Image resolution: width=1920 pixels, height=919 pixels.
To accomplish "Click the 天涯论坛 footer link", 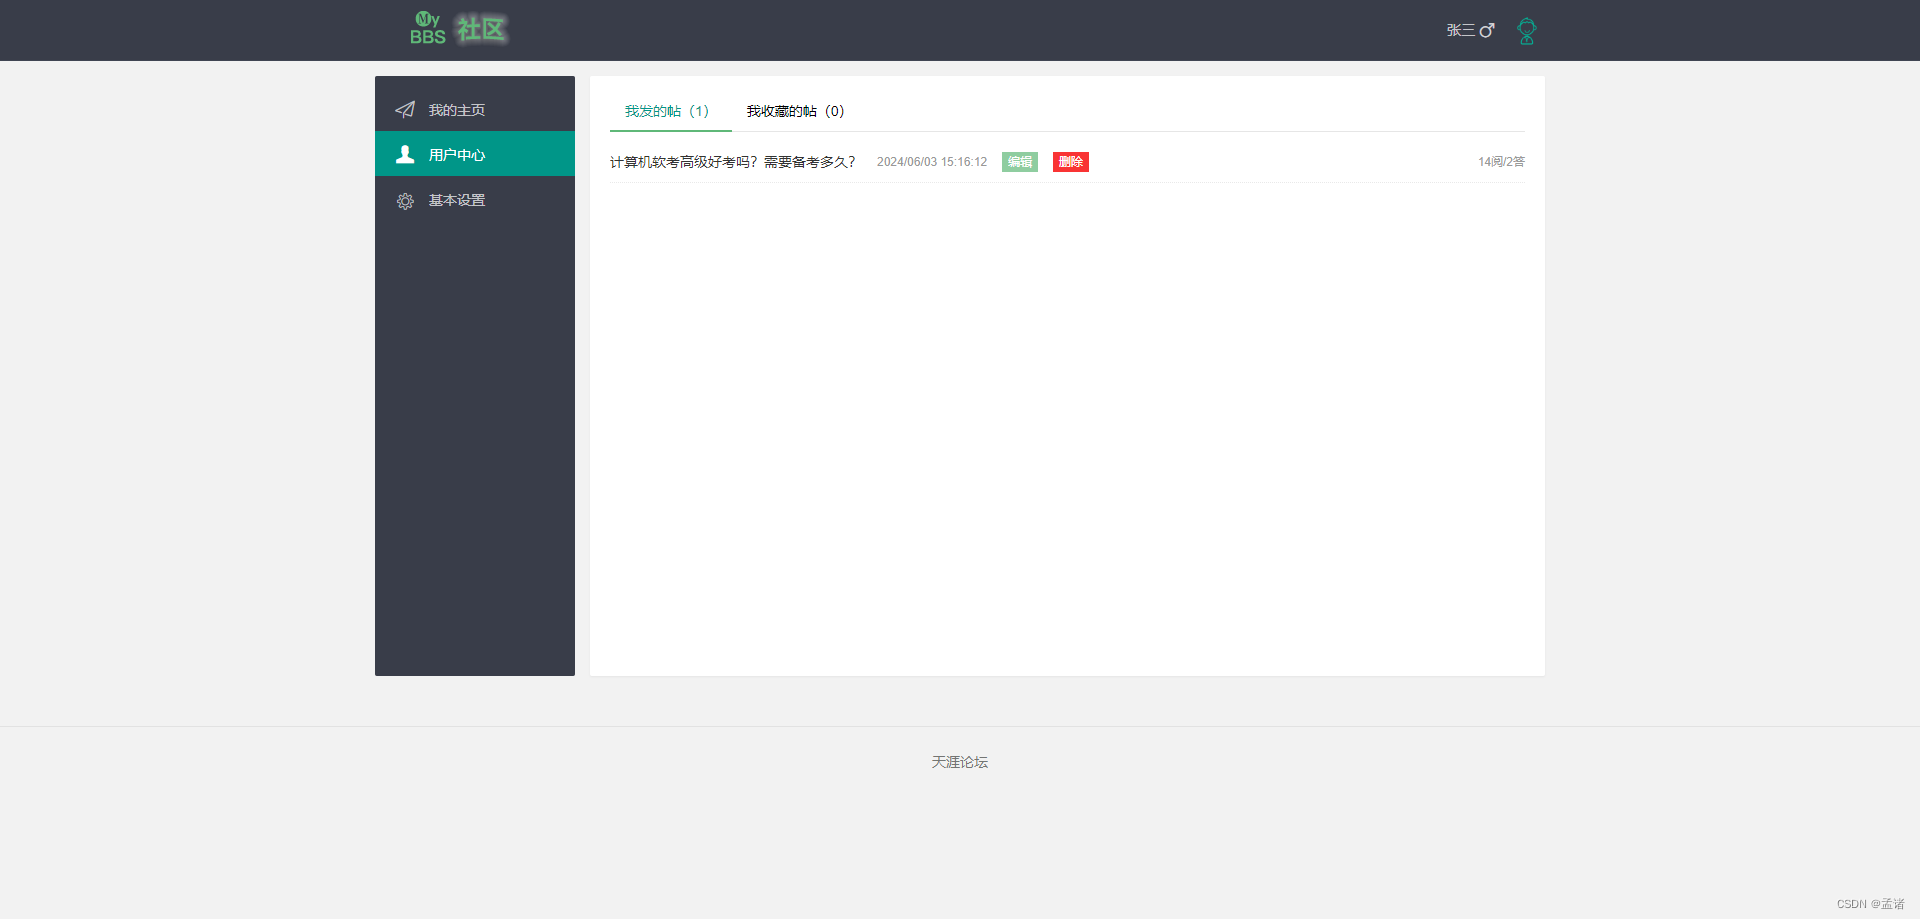I will point(960,762).
